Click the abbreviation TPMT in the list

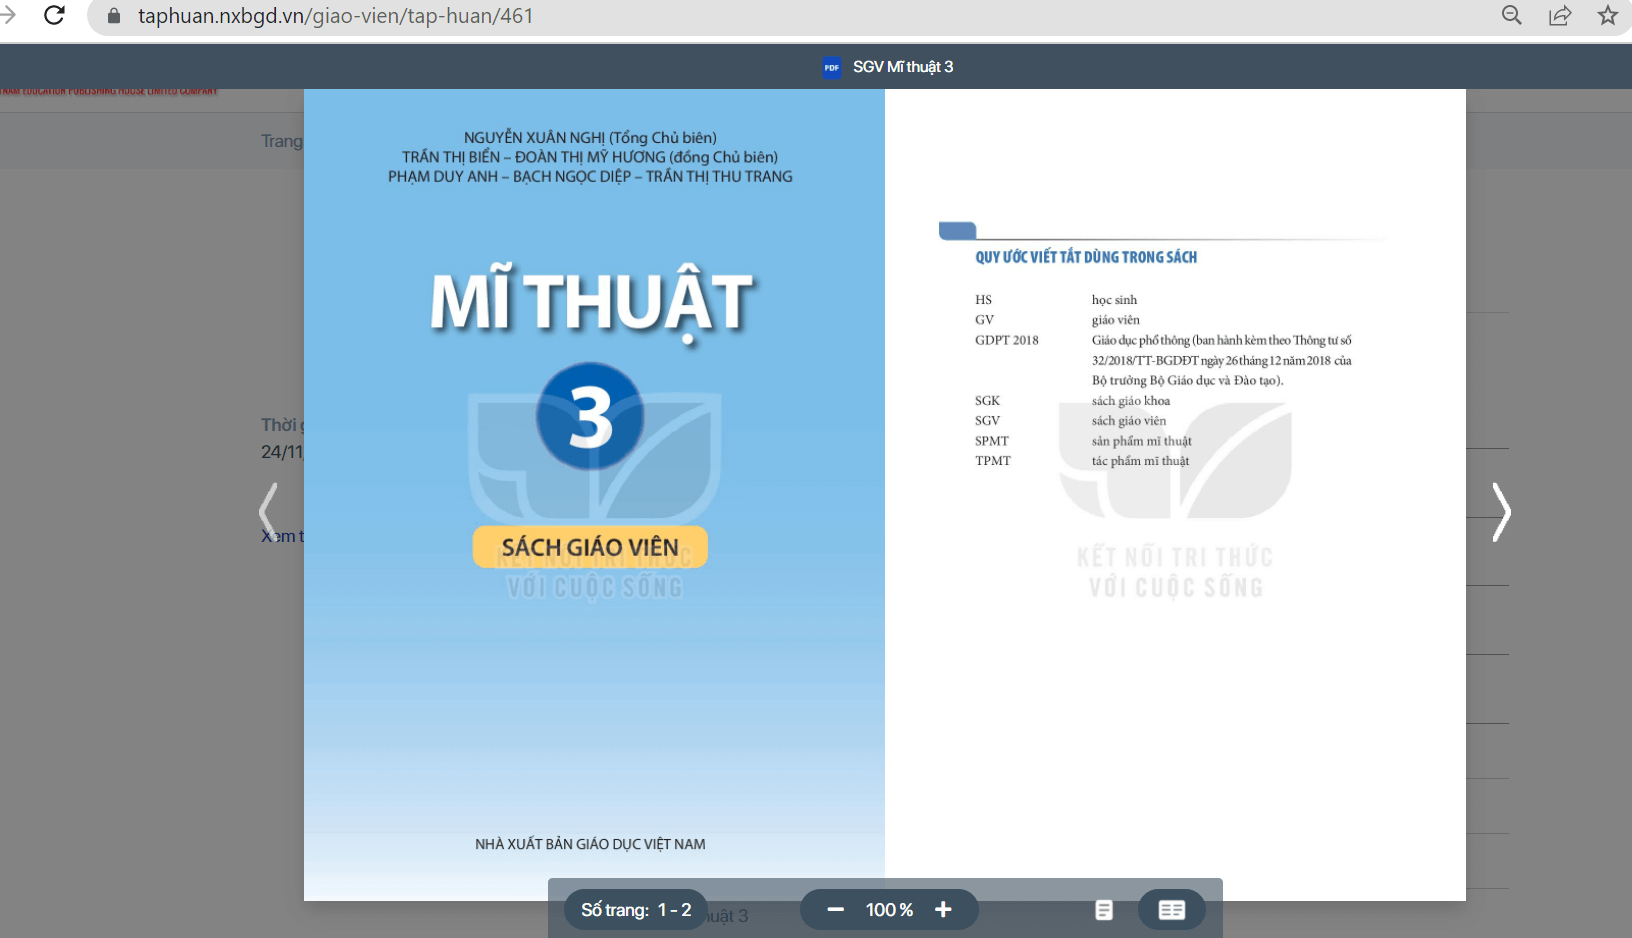click(993, 461)
